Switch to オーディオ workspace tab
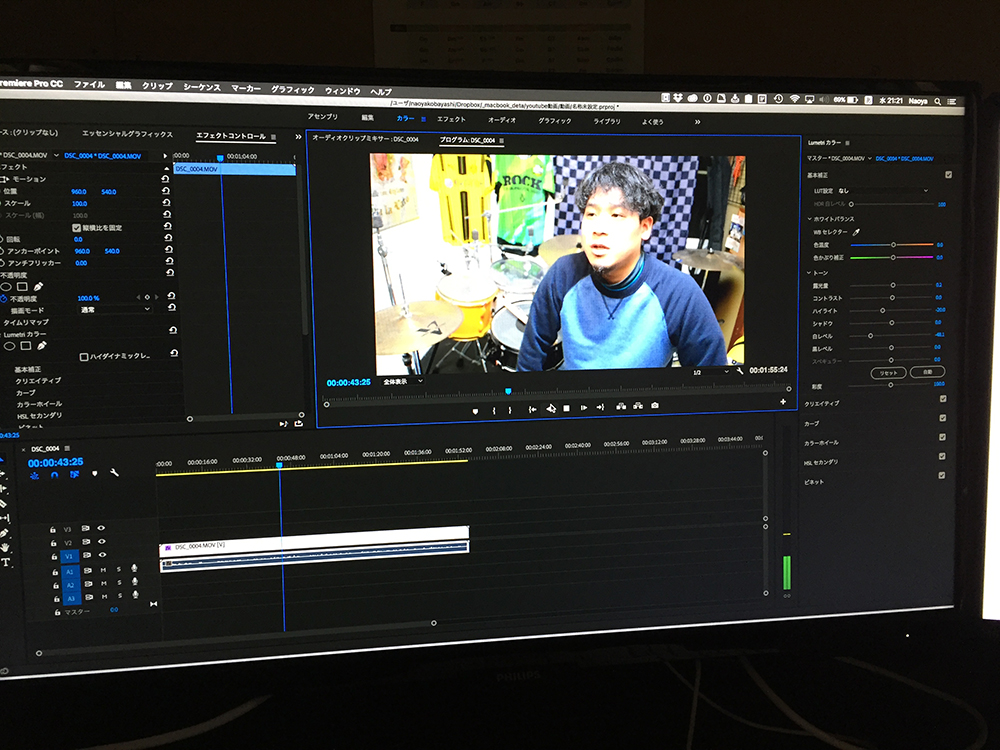Image resolution: width=1000 pixels, height=750 pixels. [x=502, y=120]
